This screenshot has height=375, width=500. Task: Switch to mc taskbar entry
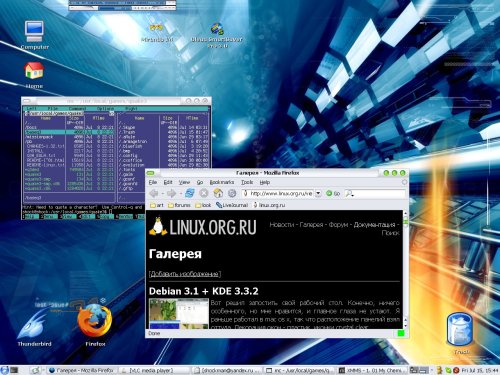[x=299, y=370]
